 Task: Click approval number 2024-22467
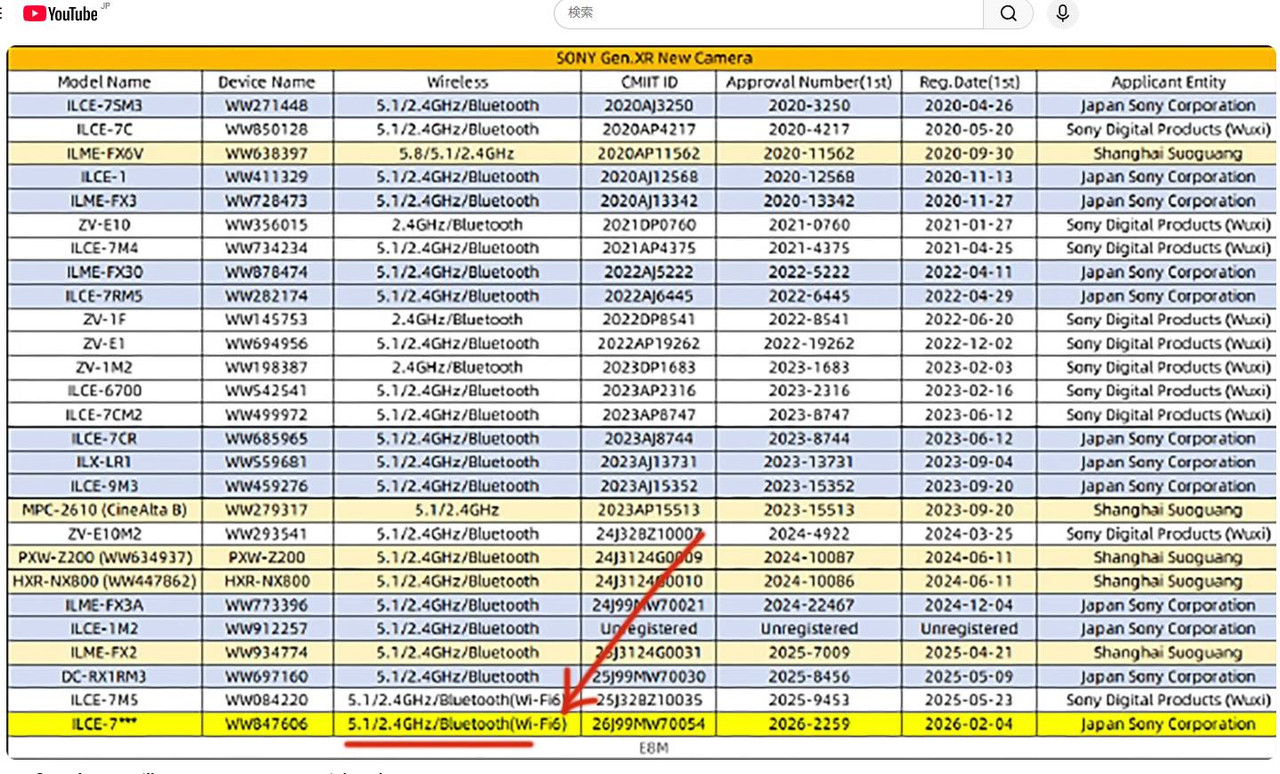click(809, 605)
